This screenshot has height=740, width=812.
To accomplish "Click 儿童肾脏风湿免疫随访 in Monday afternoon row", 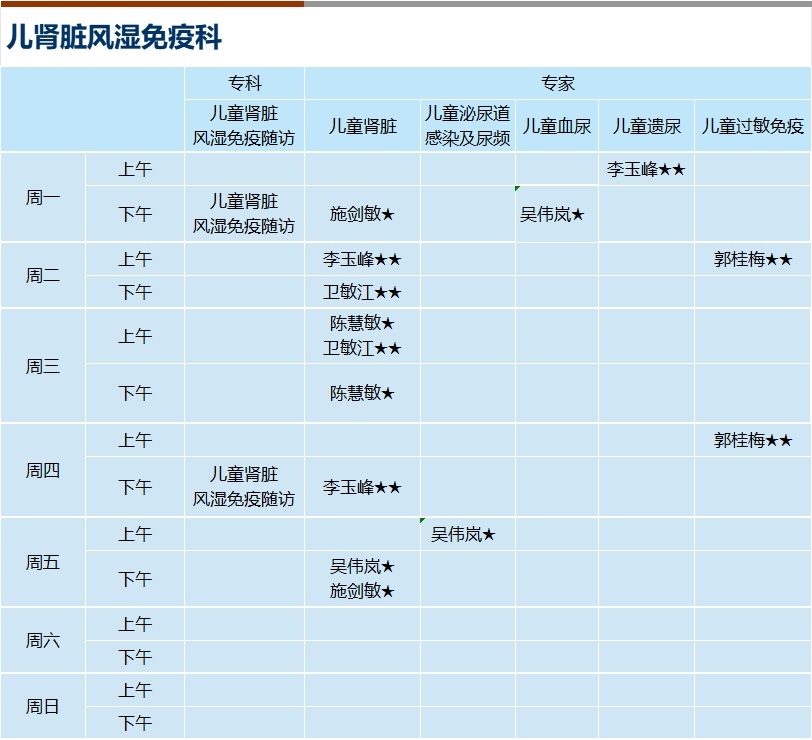I will pyautogui.click(x=244, y=213).
